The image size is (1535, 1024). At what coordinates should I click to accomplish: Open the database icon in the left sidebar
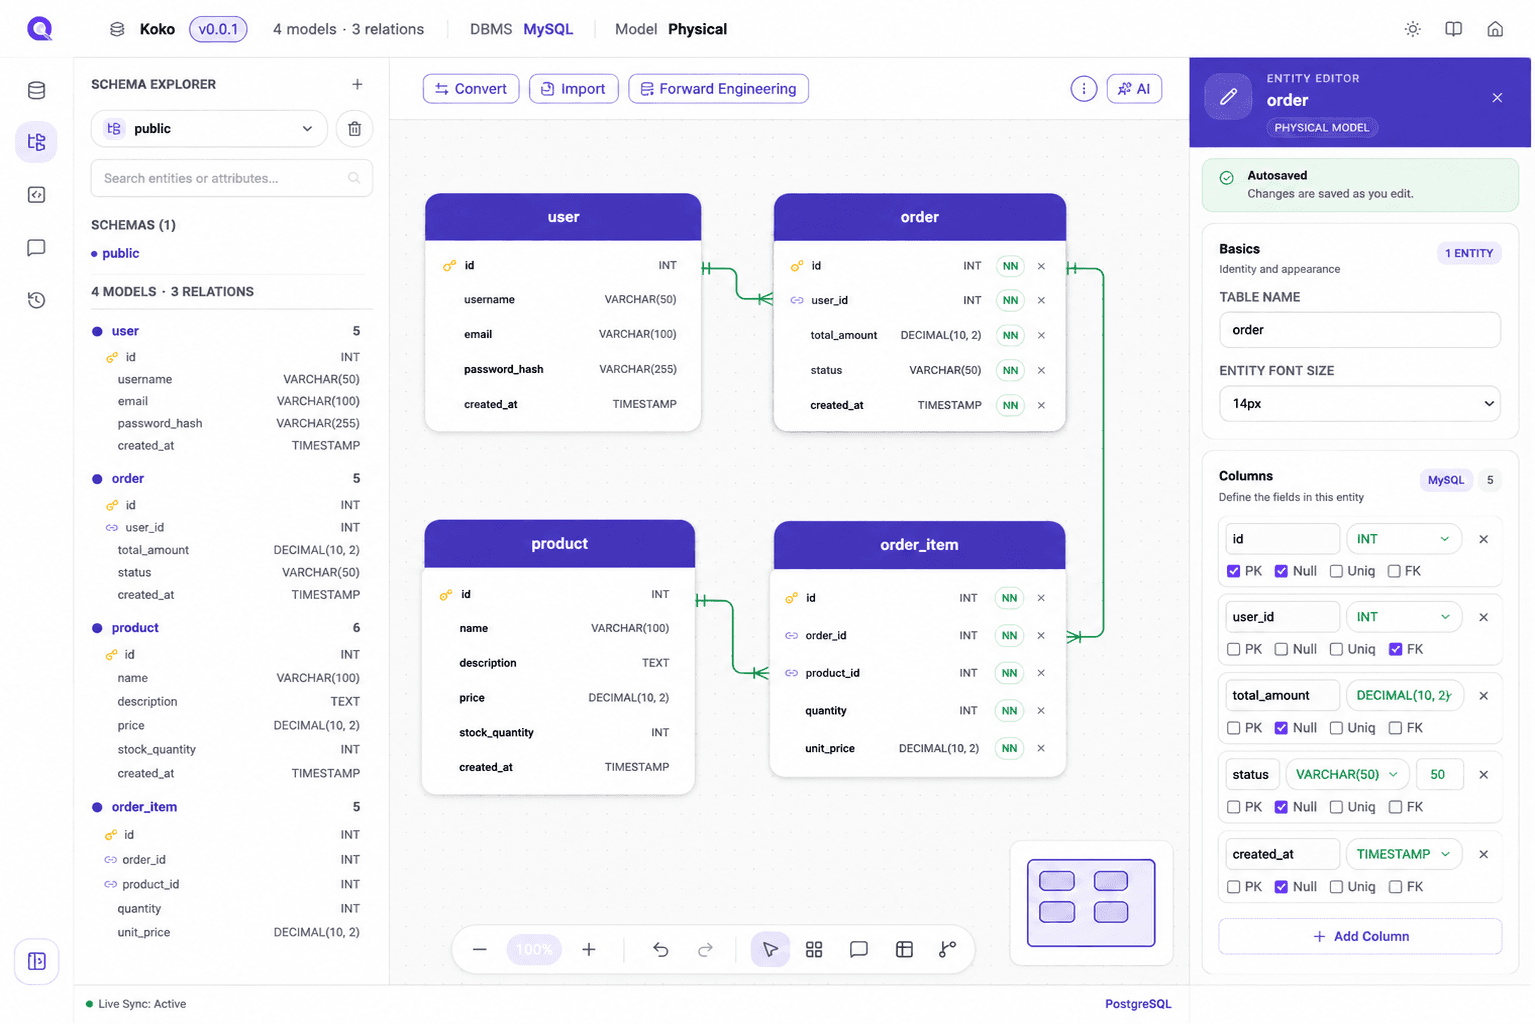37,90
